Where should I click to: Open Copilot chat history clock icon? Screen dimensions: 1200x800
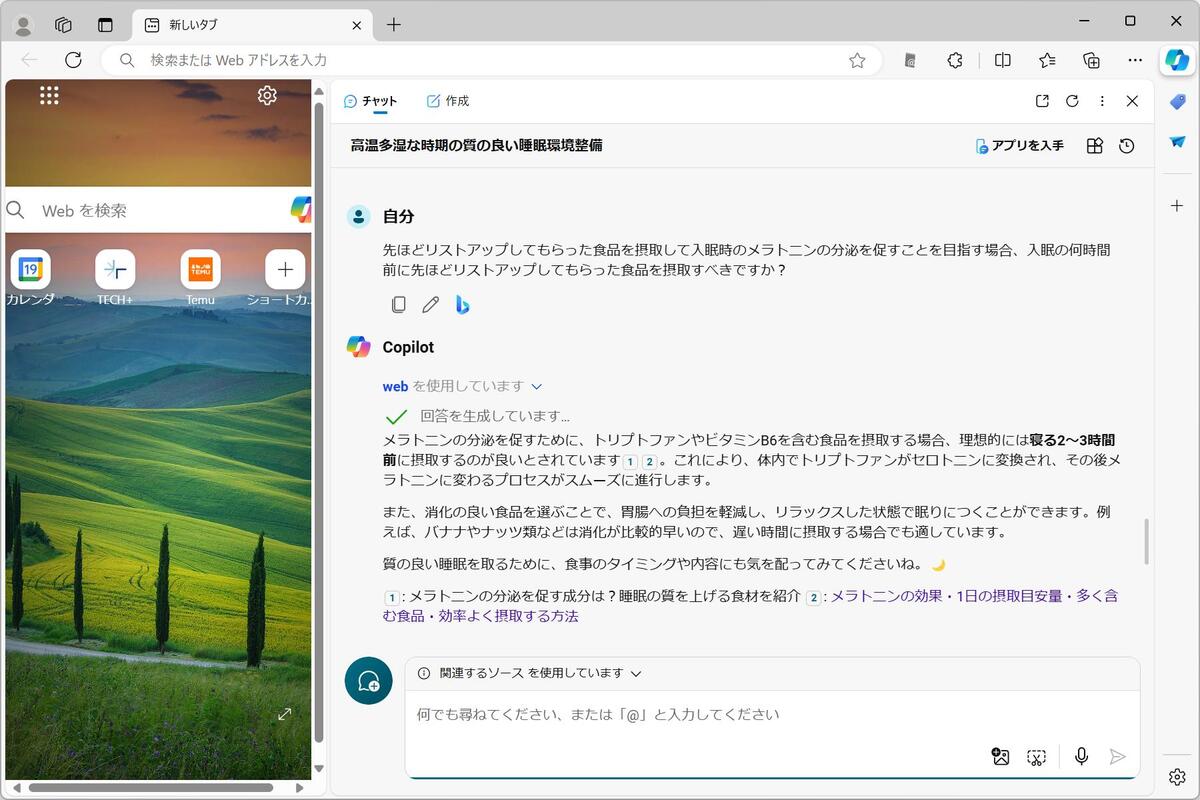coord(1127,146)
